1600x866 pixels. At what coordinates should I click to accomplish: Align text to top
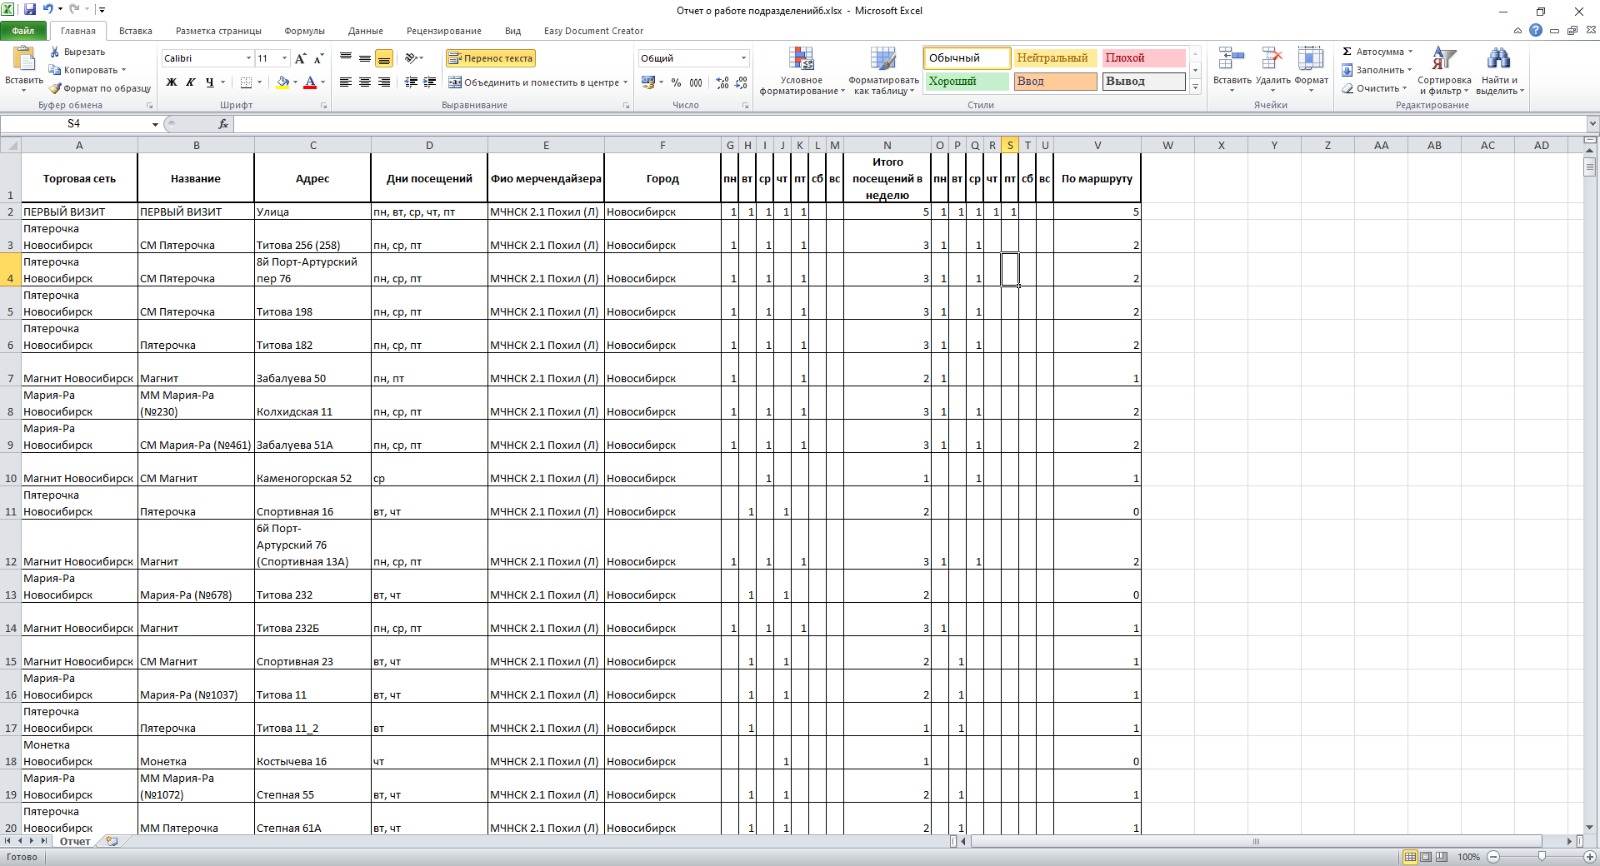point(346,58)
